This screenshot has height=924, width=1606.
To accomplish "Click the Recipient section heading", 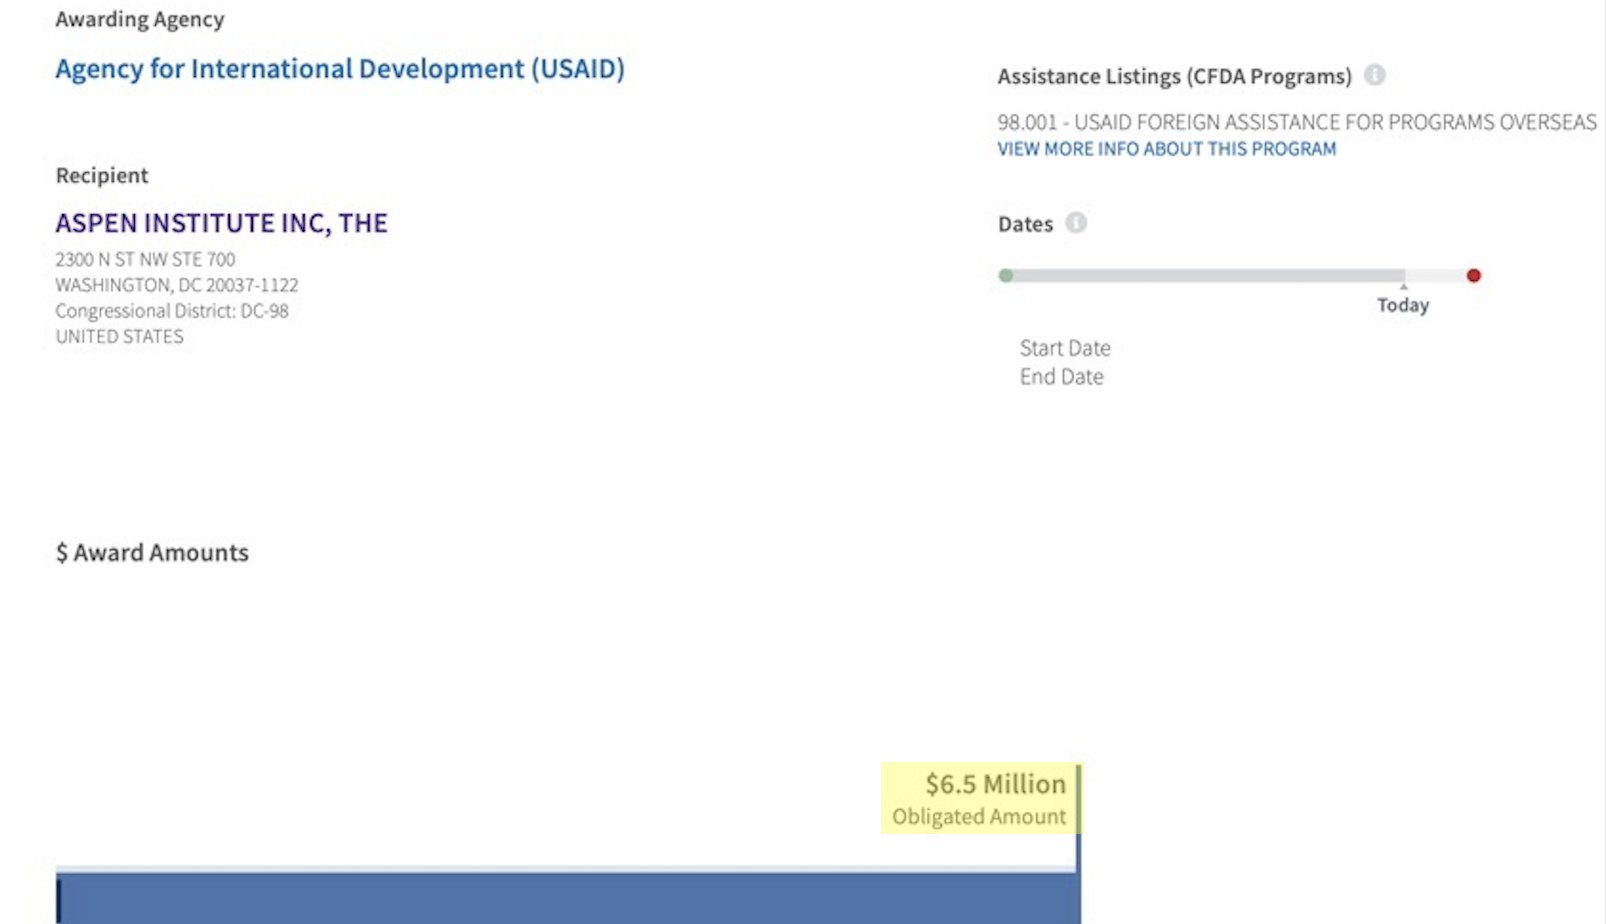I will 102,176.
